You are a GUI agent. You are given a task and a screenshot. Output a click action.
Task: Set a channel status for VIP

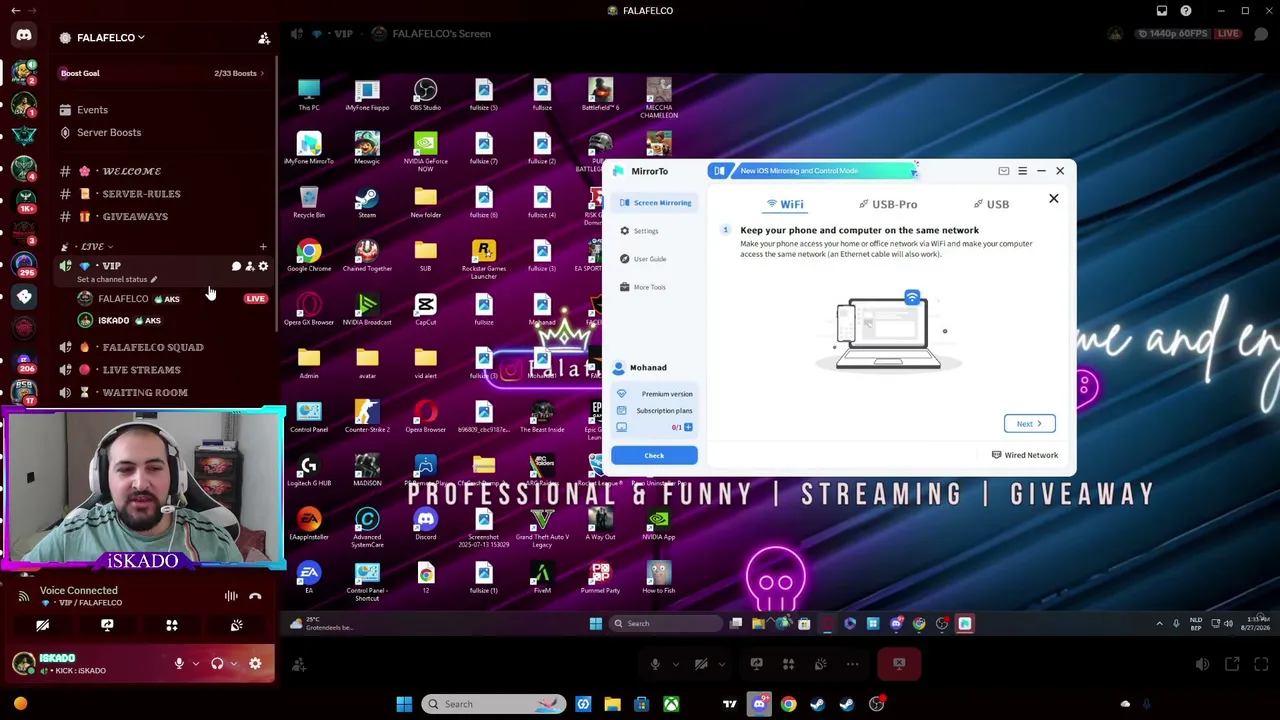(116, 280)
